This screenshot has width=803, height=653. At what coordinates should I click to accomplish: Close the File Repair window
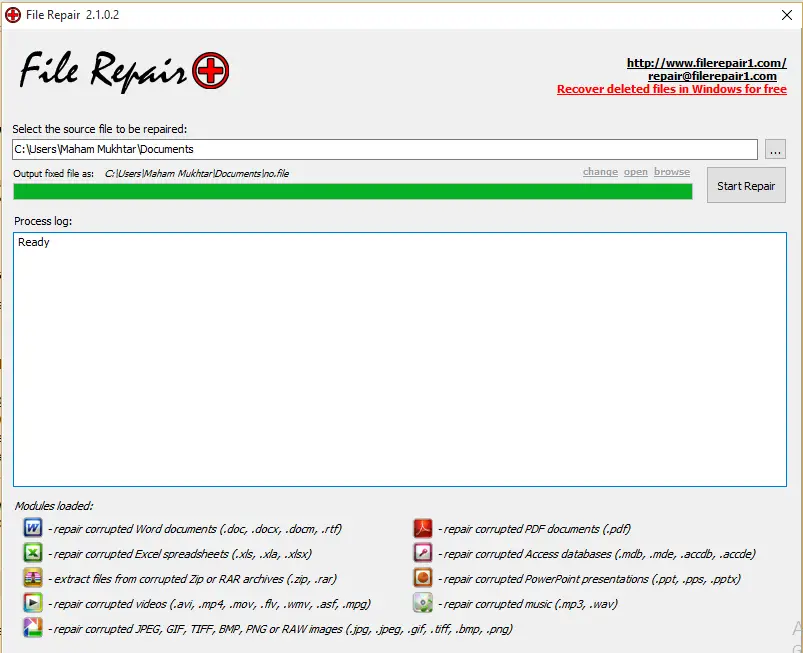tap(787, 15)
